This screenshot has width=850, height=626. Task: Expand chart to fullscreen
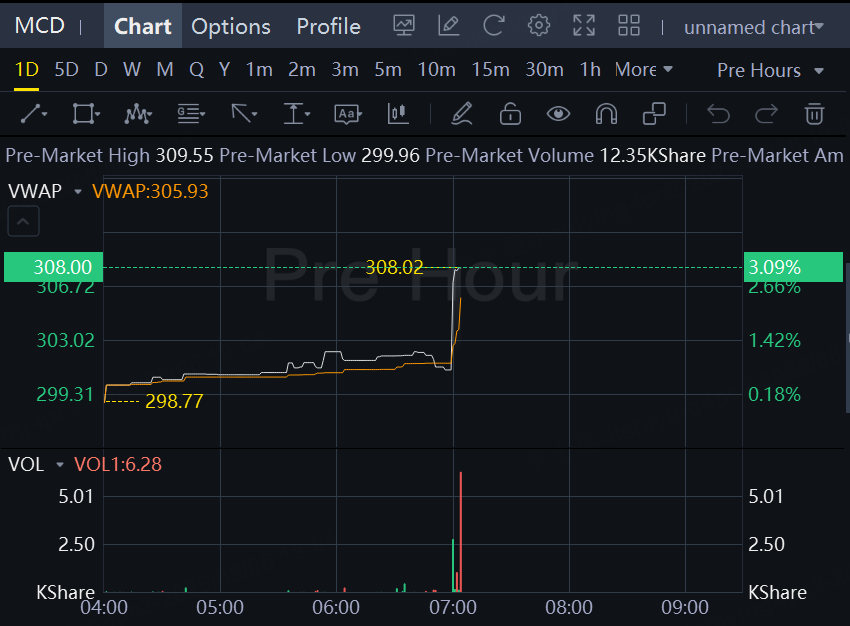pyautogui.click(x=584, y=25)
